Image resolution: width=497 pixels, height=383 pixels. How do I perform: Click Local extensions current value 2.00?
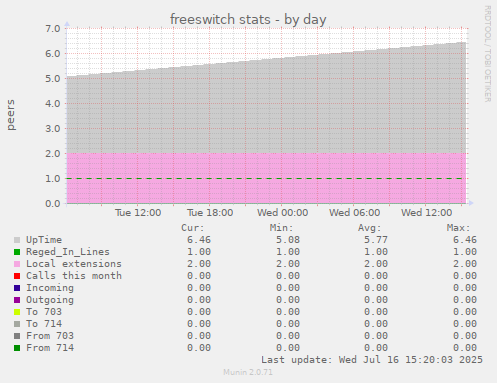pyautogui.click(x=199, y=264)
